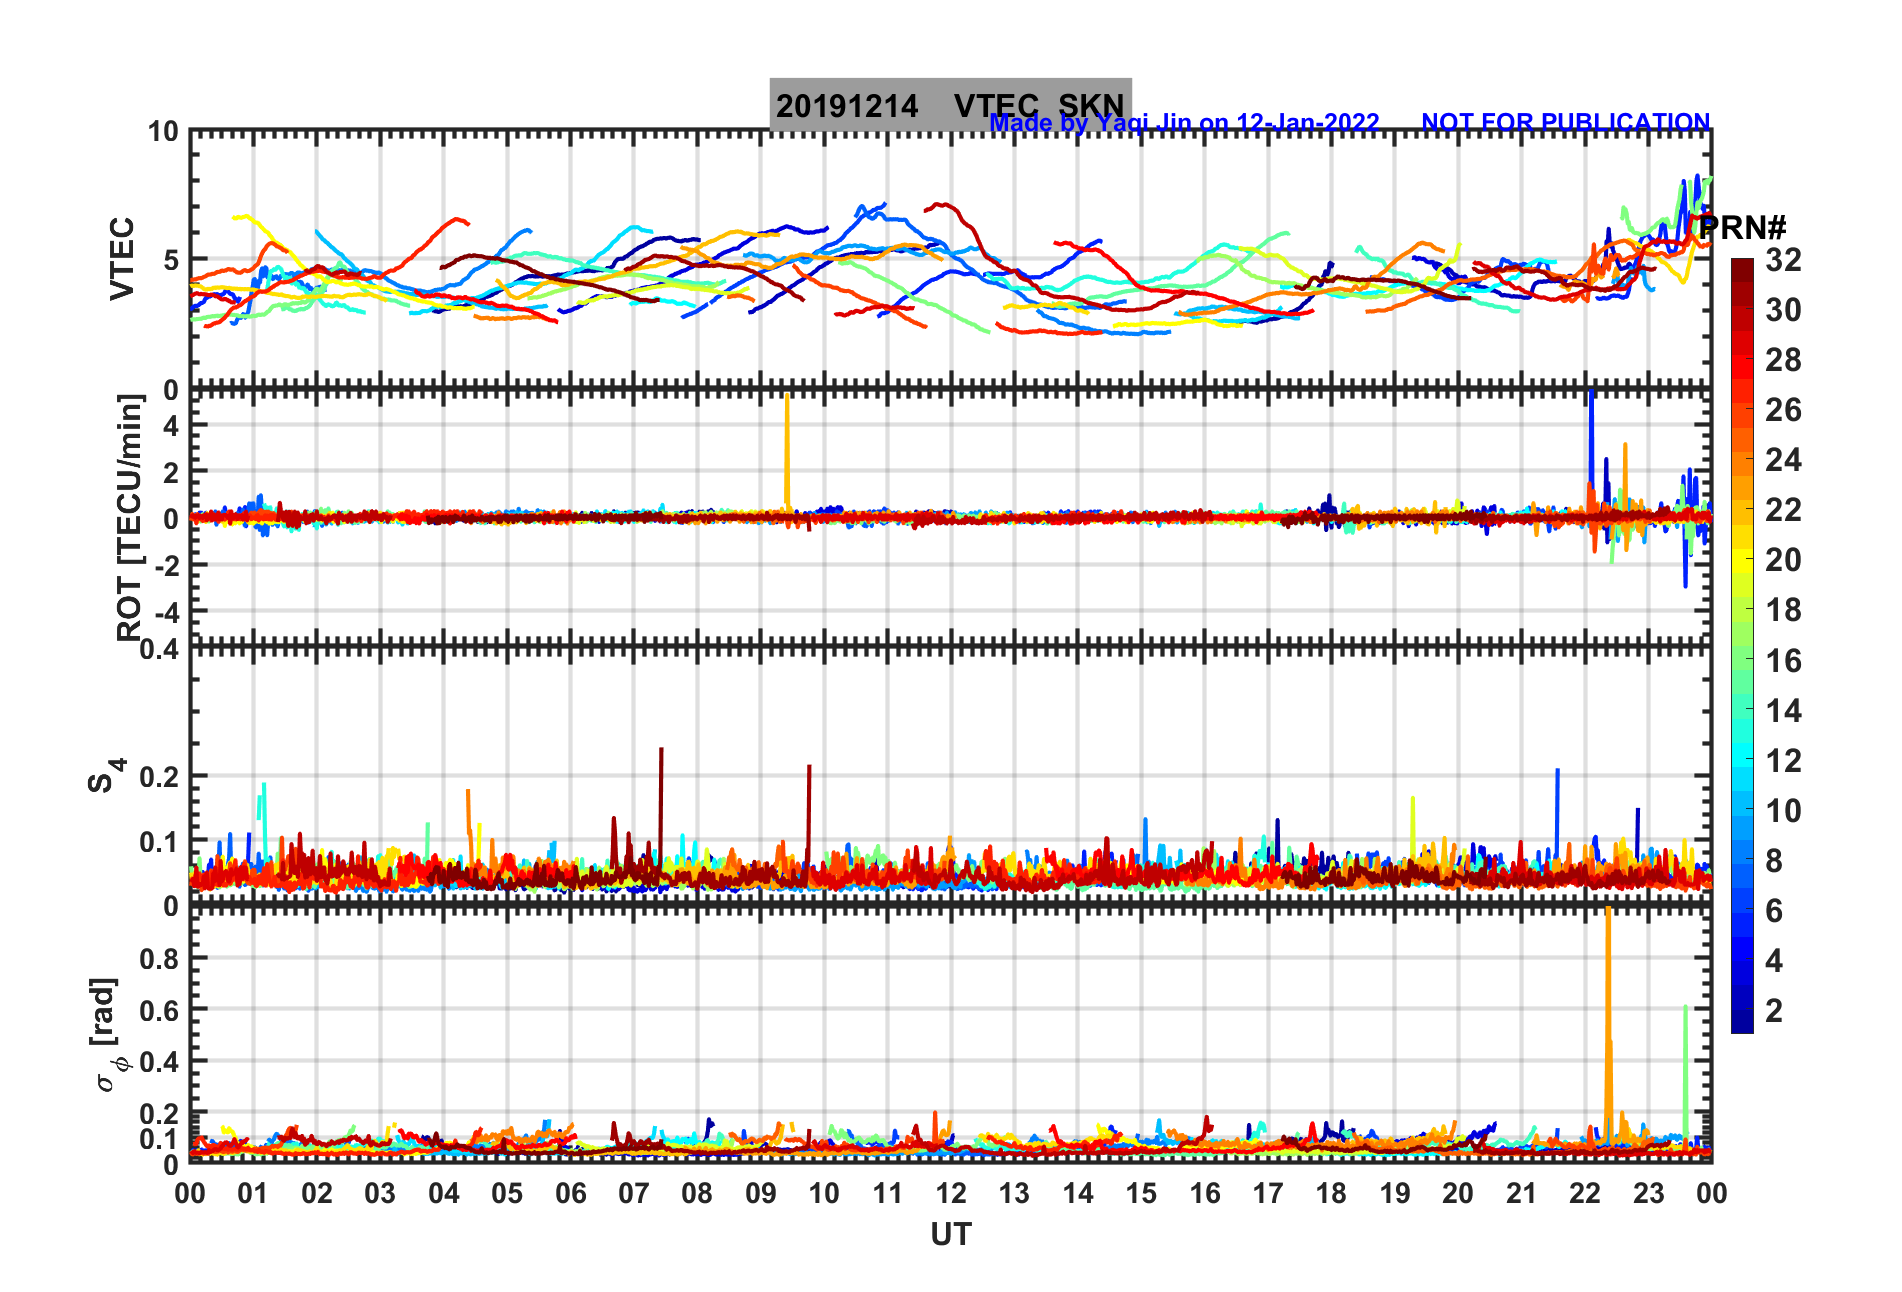Image resolution: width=1902 pixels, height=1292 pixels.
Task: Select PRN colorbar tick label "16"
Action: 1783,661
